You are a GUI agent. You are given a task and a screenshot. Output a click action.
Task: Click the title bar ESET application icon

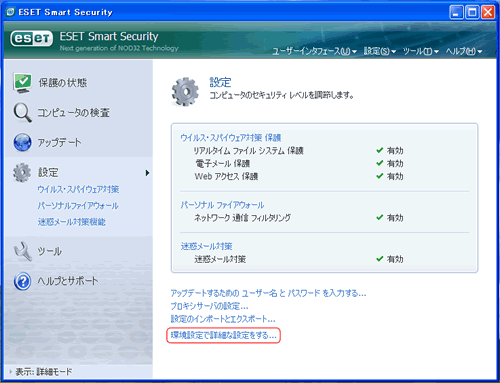click(x=11, y=12)
